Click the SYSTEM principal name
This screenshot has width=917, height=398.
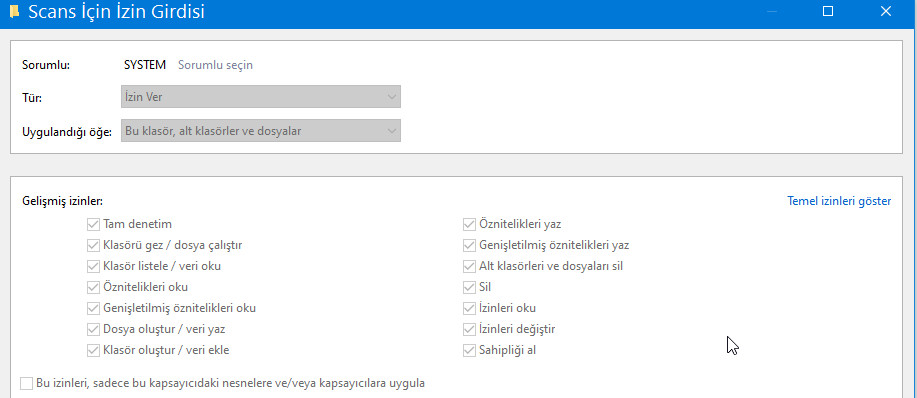pos(145,65)
